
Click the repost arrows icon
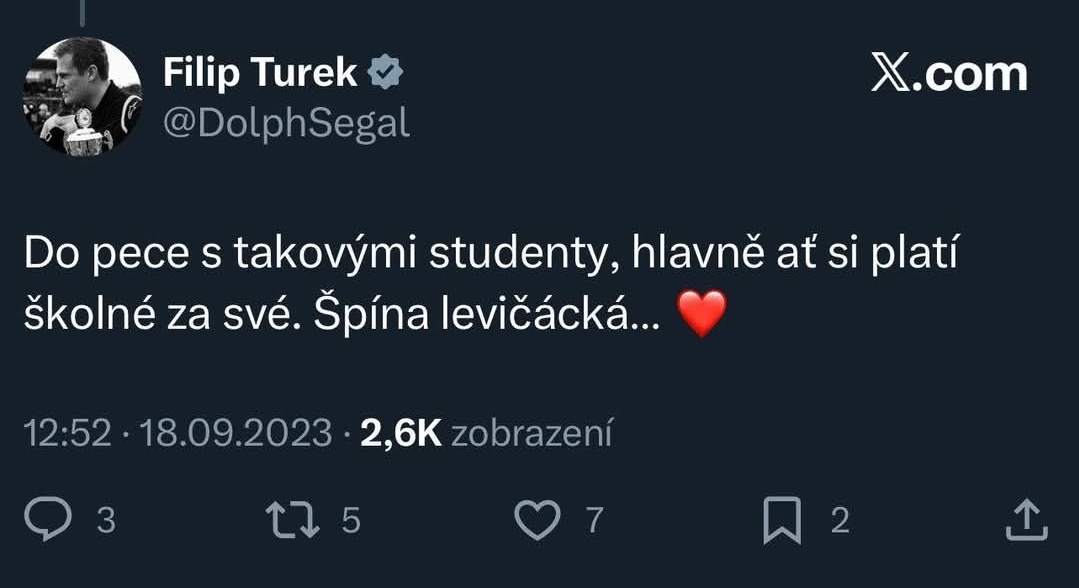click(291, 520)
